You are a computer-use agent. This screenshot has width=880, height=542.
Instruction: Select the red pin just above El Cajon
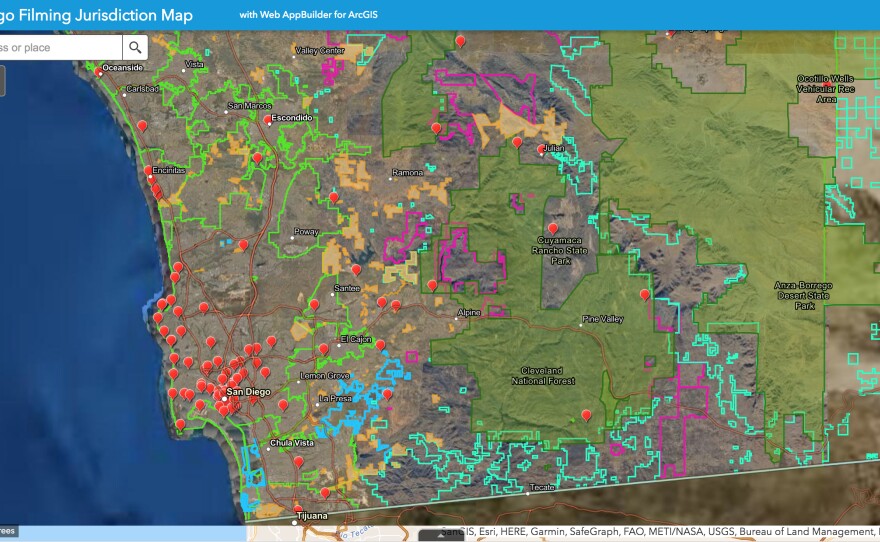coord(323,348)
